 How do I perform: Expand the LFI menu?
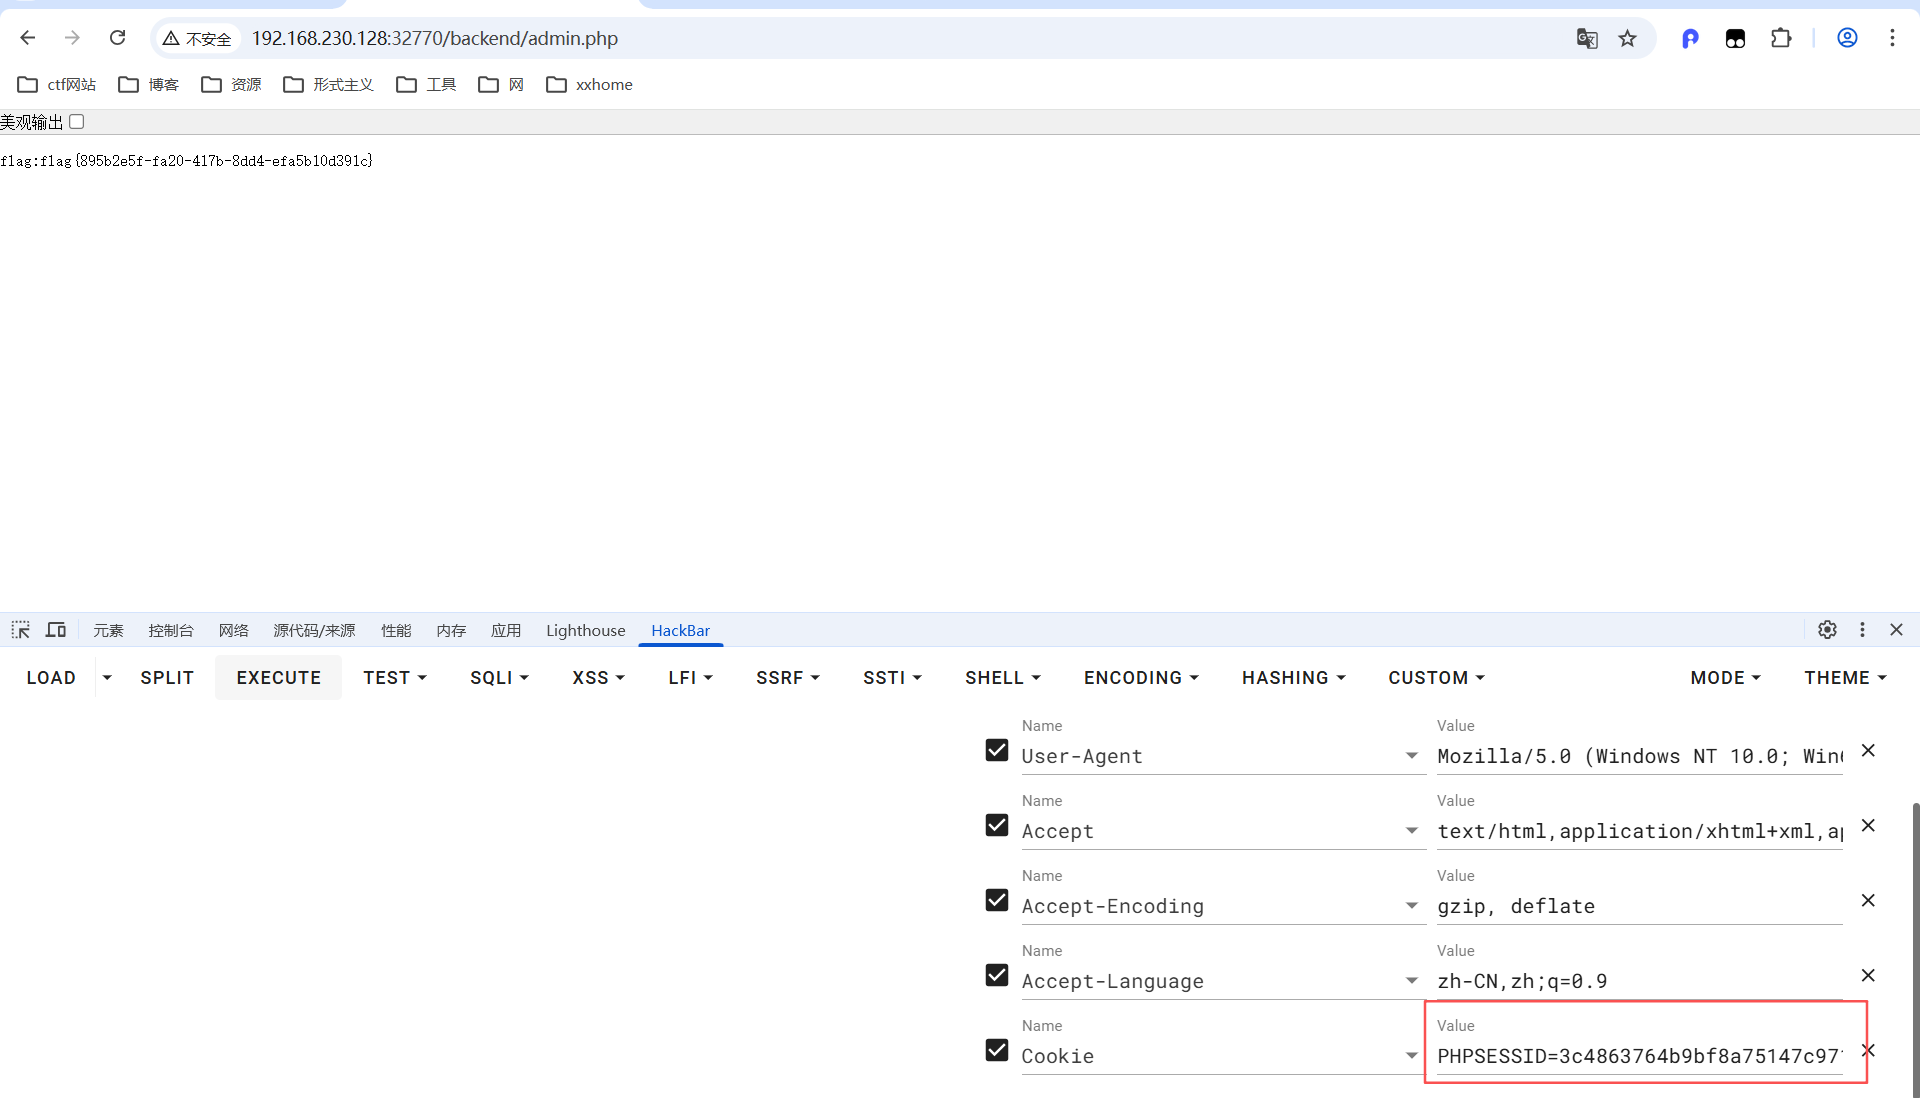(690, 678)
